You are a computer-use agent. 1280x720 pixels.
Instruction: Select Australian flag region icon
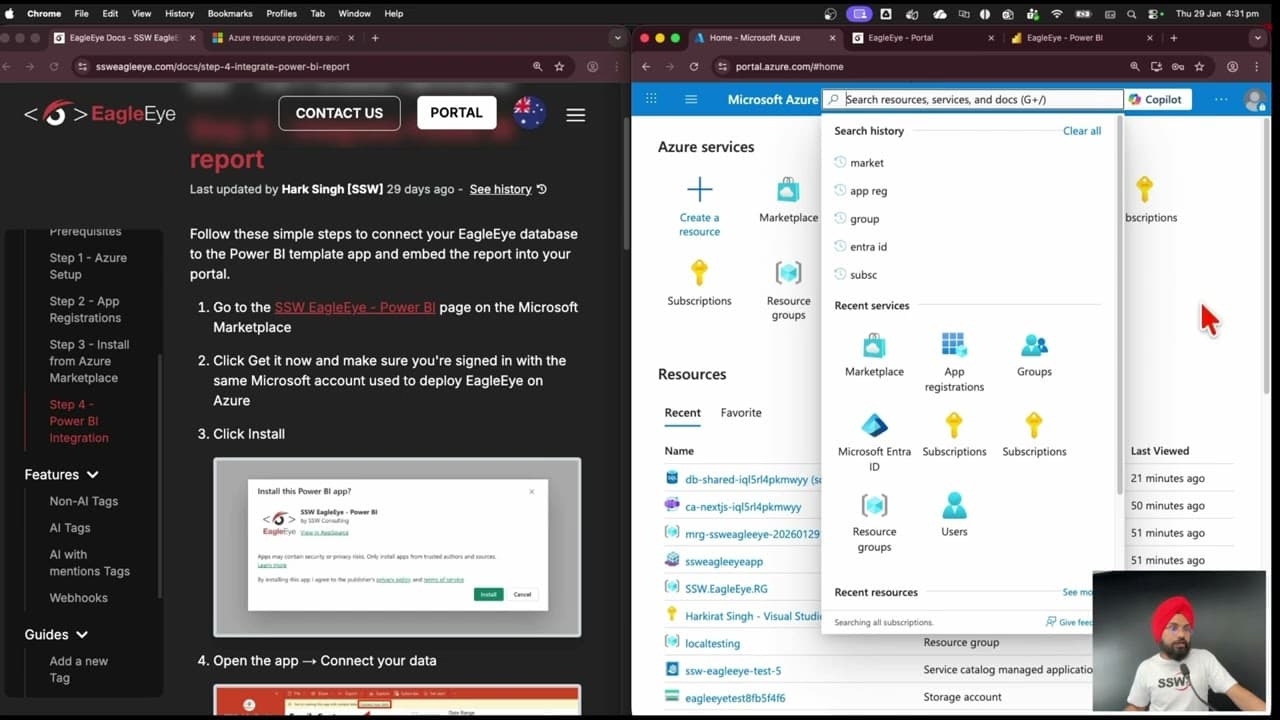pos(529,113)
